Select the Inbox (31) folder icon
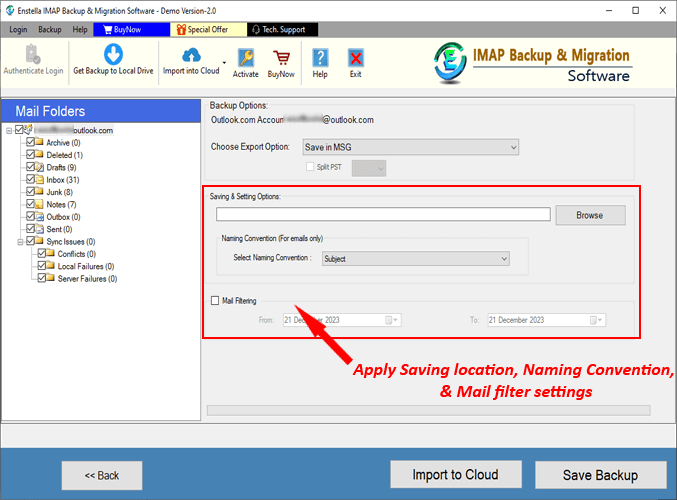 40,179
